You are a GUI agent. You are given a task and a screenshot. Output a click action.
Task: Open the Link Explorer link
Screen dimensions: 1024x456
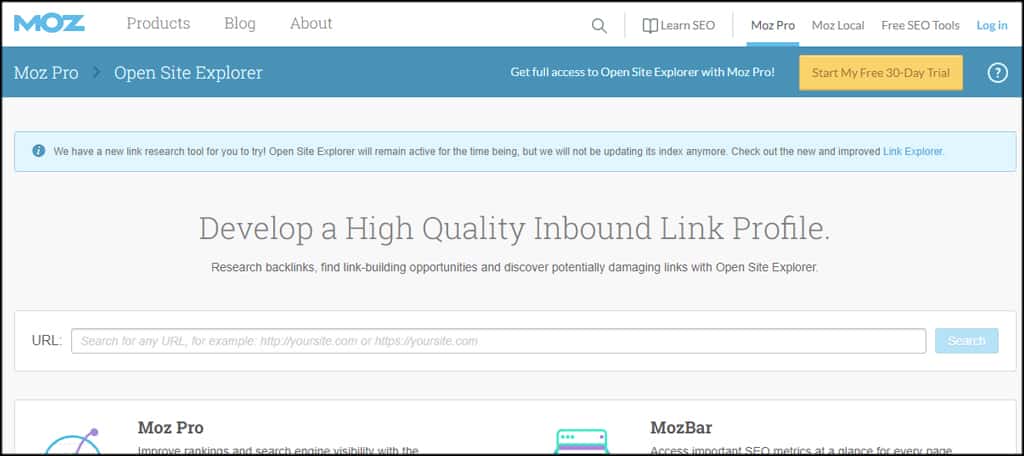913,152
